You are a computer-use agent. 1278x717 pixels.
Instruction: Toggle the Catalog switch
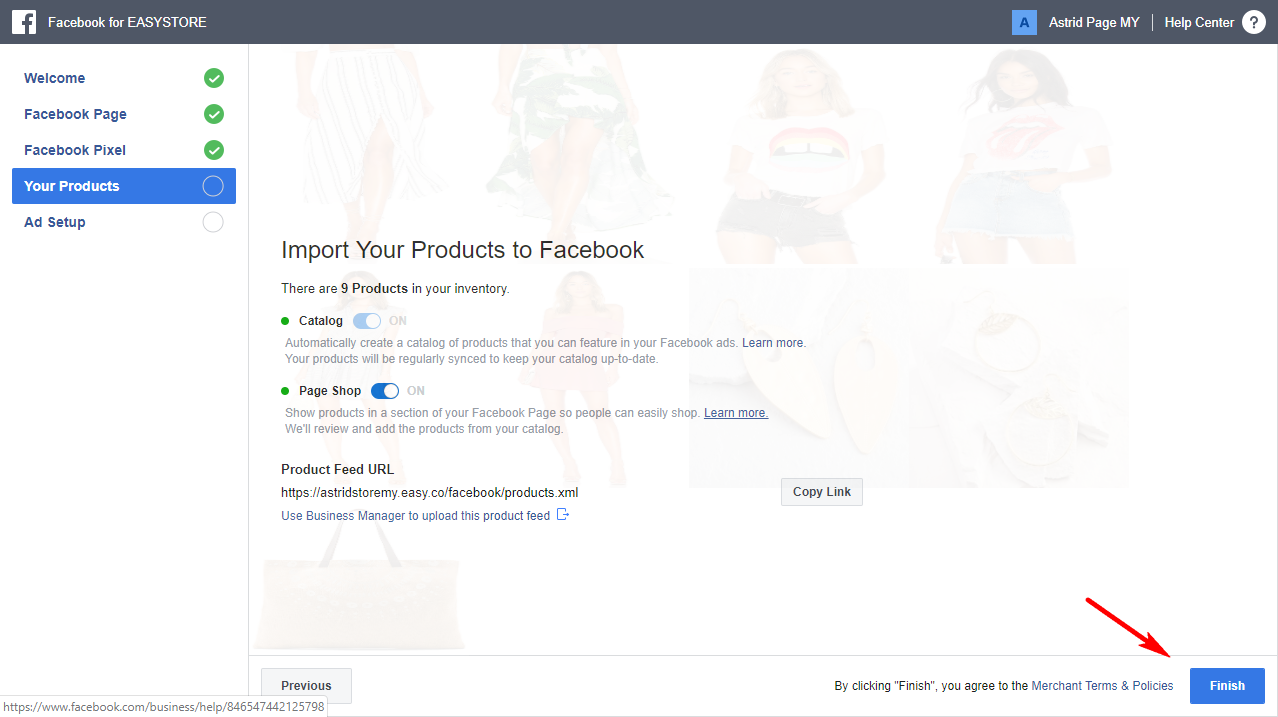(x=367, y=321)
